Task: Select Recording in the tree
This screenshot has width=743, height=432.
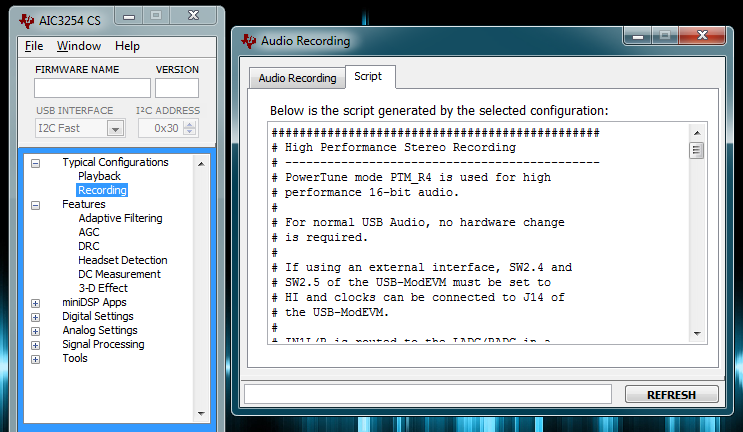Action: [x=102, y=190]
